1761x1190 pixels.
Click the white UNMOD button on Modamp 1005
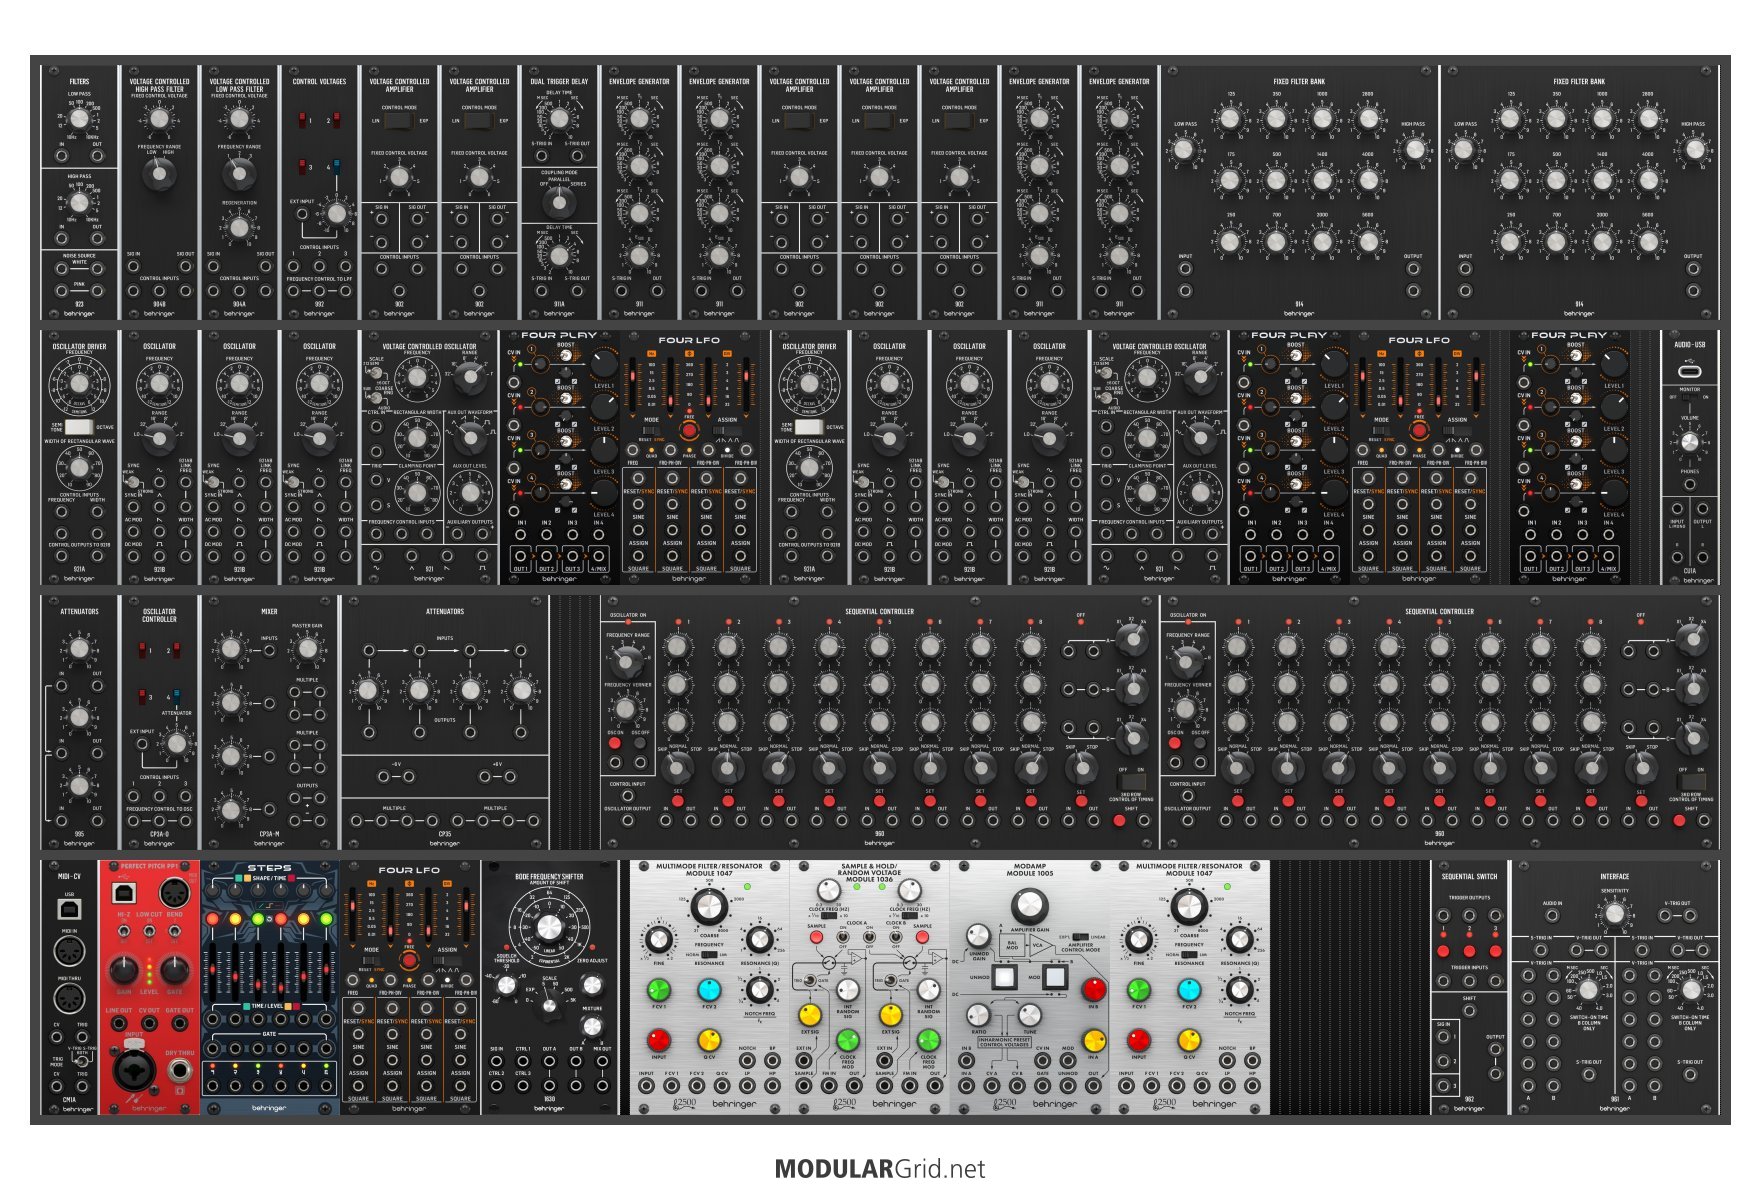pyautogui.click(x=1004, y=977)
